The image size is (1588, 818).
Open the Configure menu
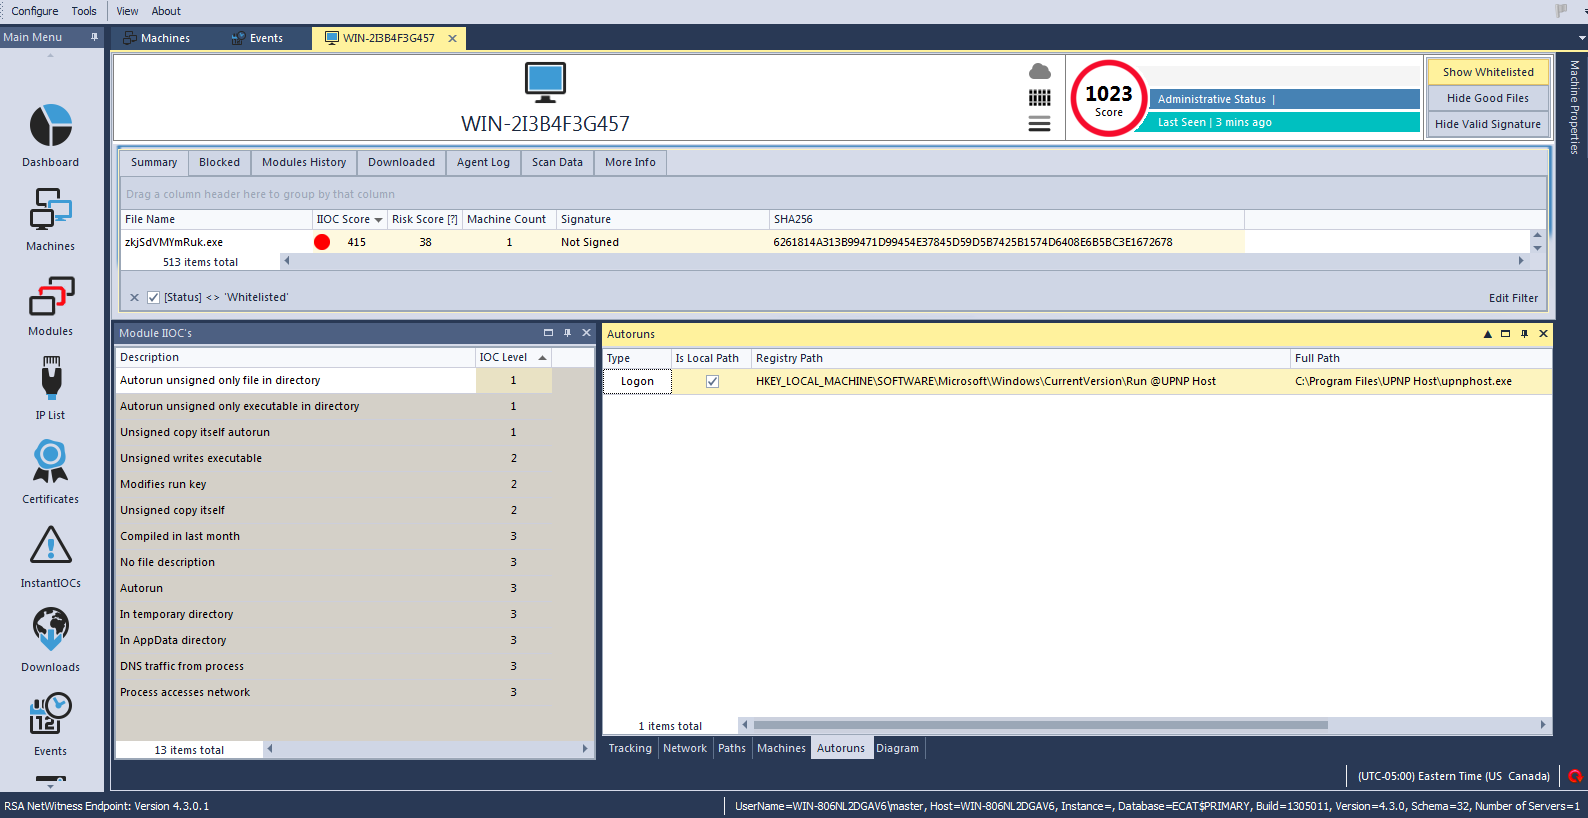(35, 11)
